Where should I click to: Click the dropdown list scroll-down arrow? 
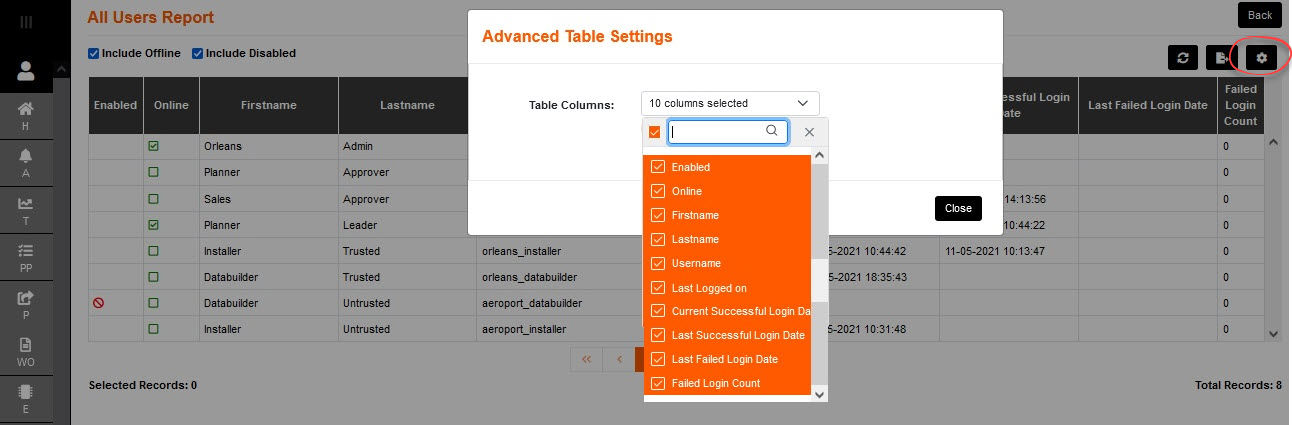coord(820,394)
